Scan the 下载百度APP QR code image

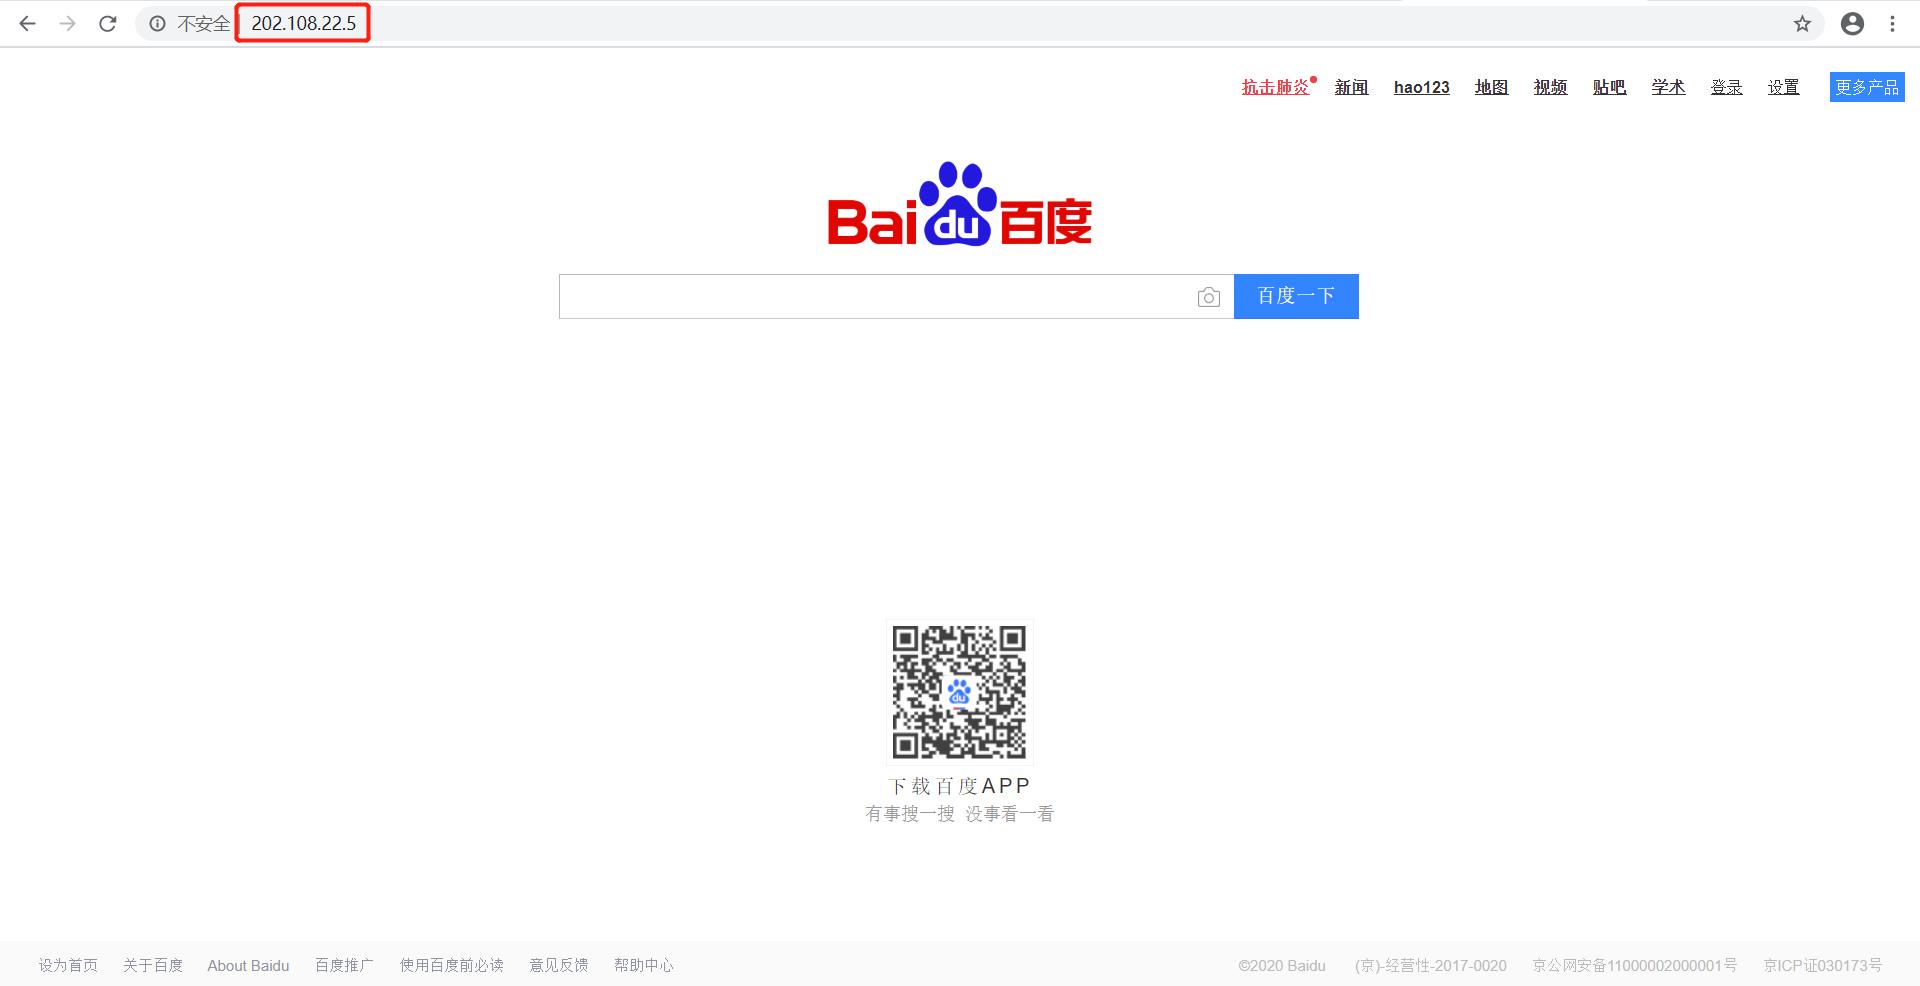tap(958, 691)
